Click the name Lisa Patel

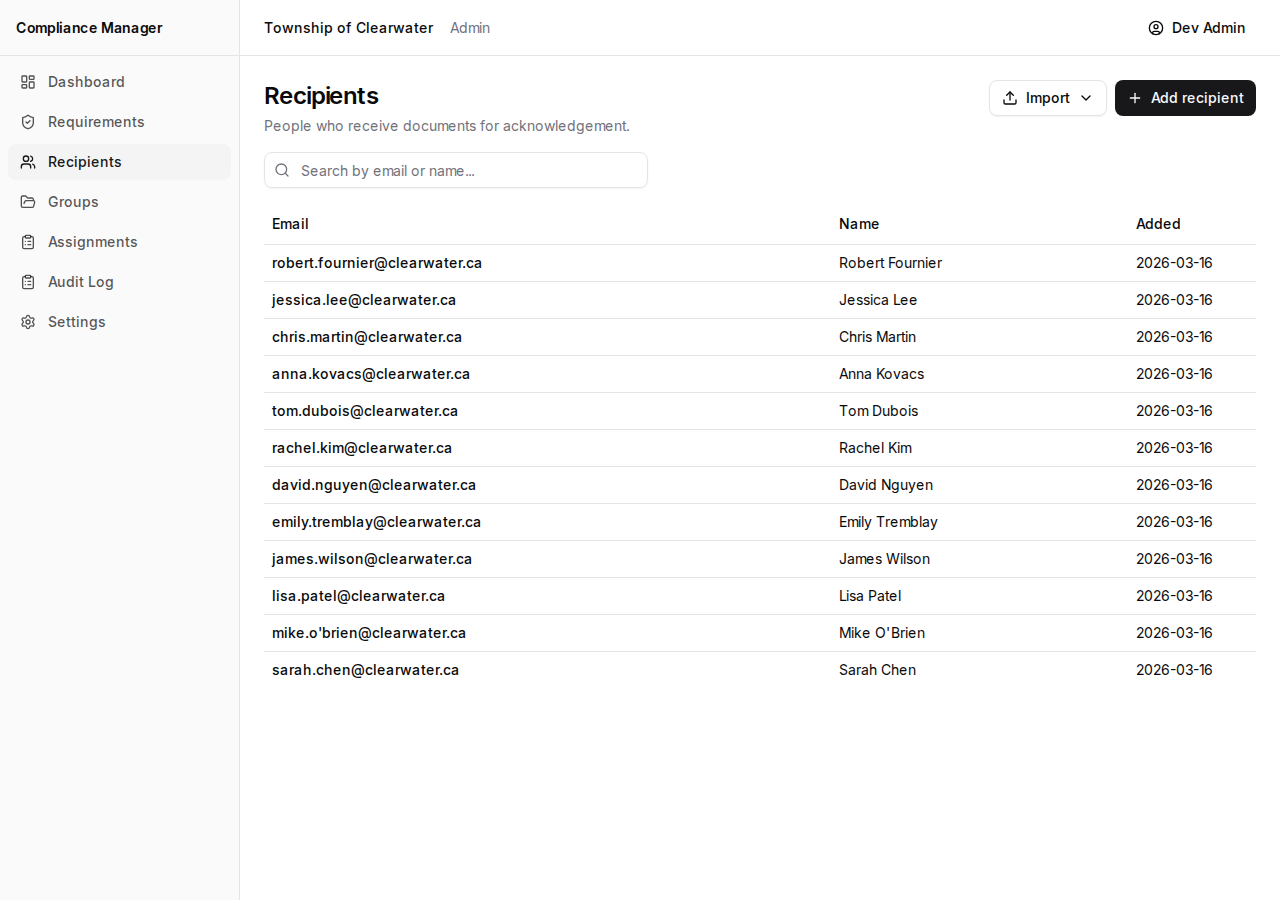pyautogui.click(x=870, y=596)
